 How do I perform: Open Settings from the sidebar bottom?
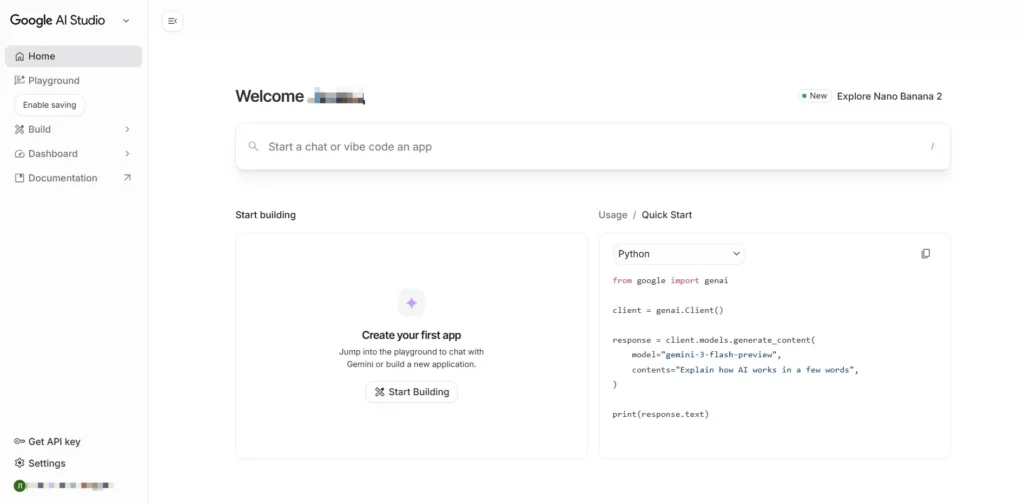pos(47,463)
